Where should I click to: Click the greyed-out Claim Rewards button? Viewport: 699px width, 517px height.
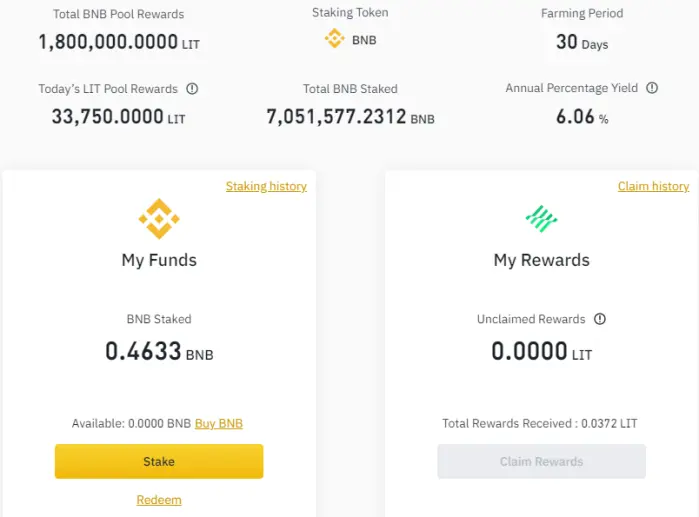point(541,461)
